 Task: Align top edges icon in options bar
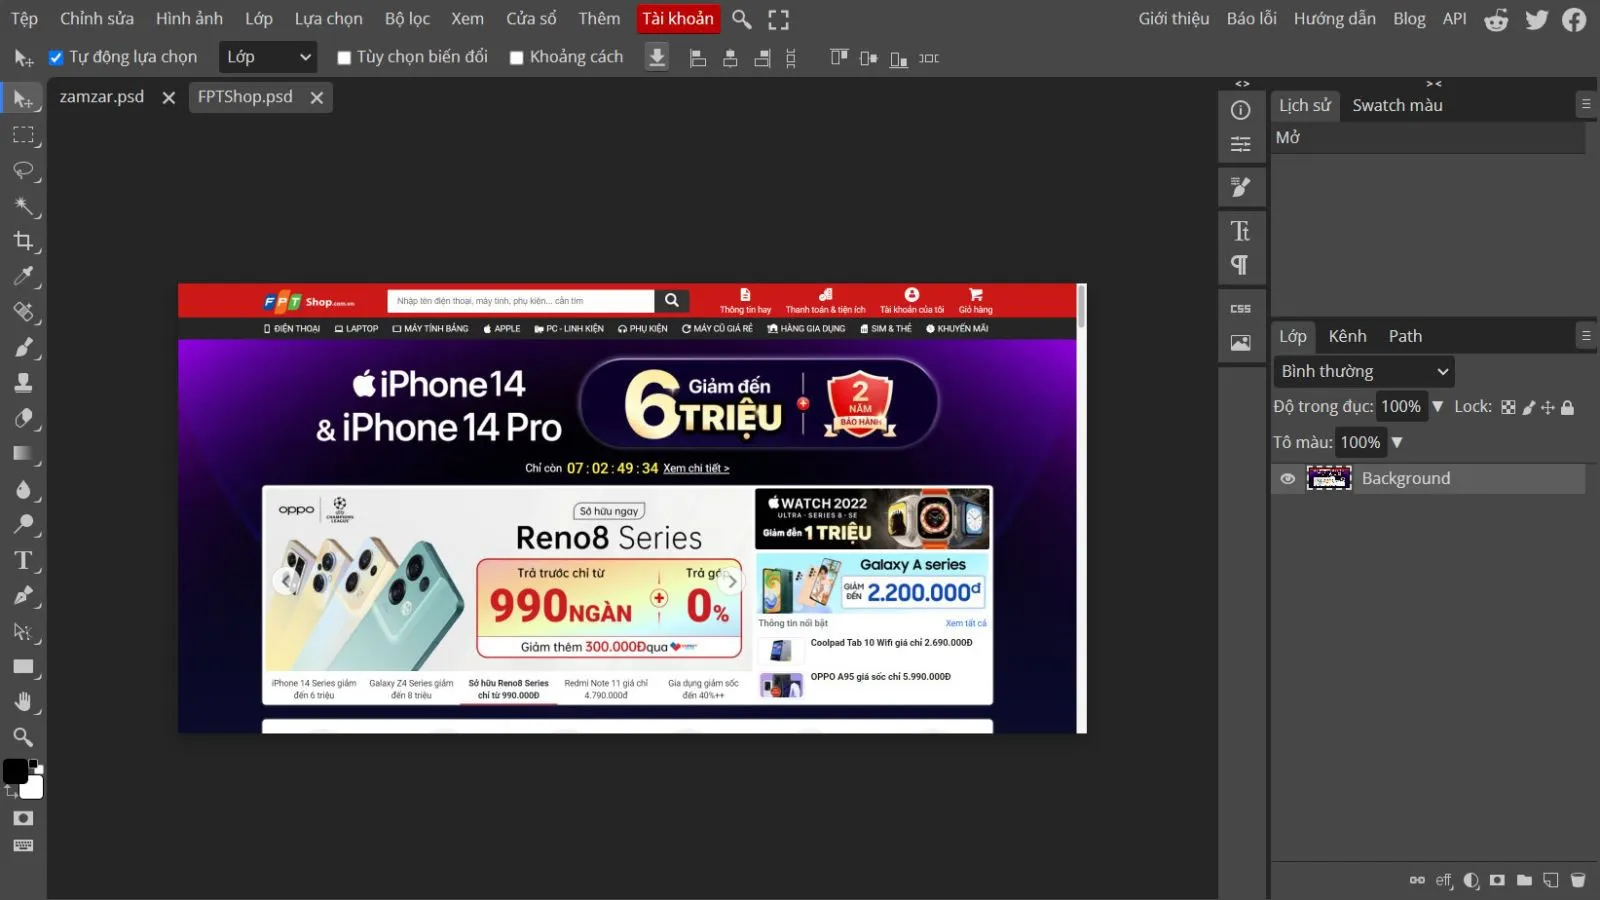pyautogui.click(x=839, y=58)
